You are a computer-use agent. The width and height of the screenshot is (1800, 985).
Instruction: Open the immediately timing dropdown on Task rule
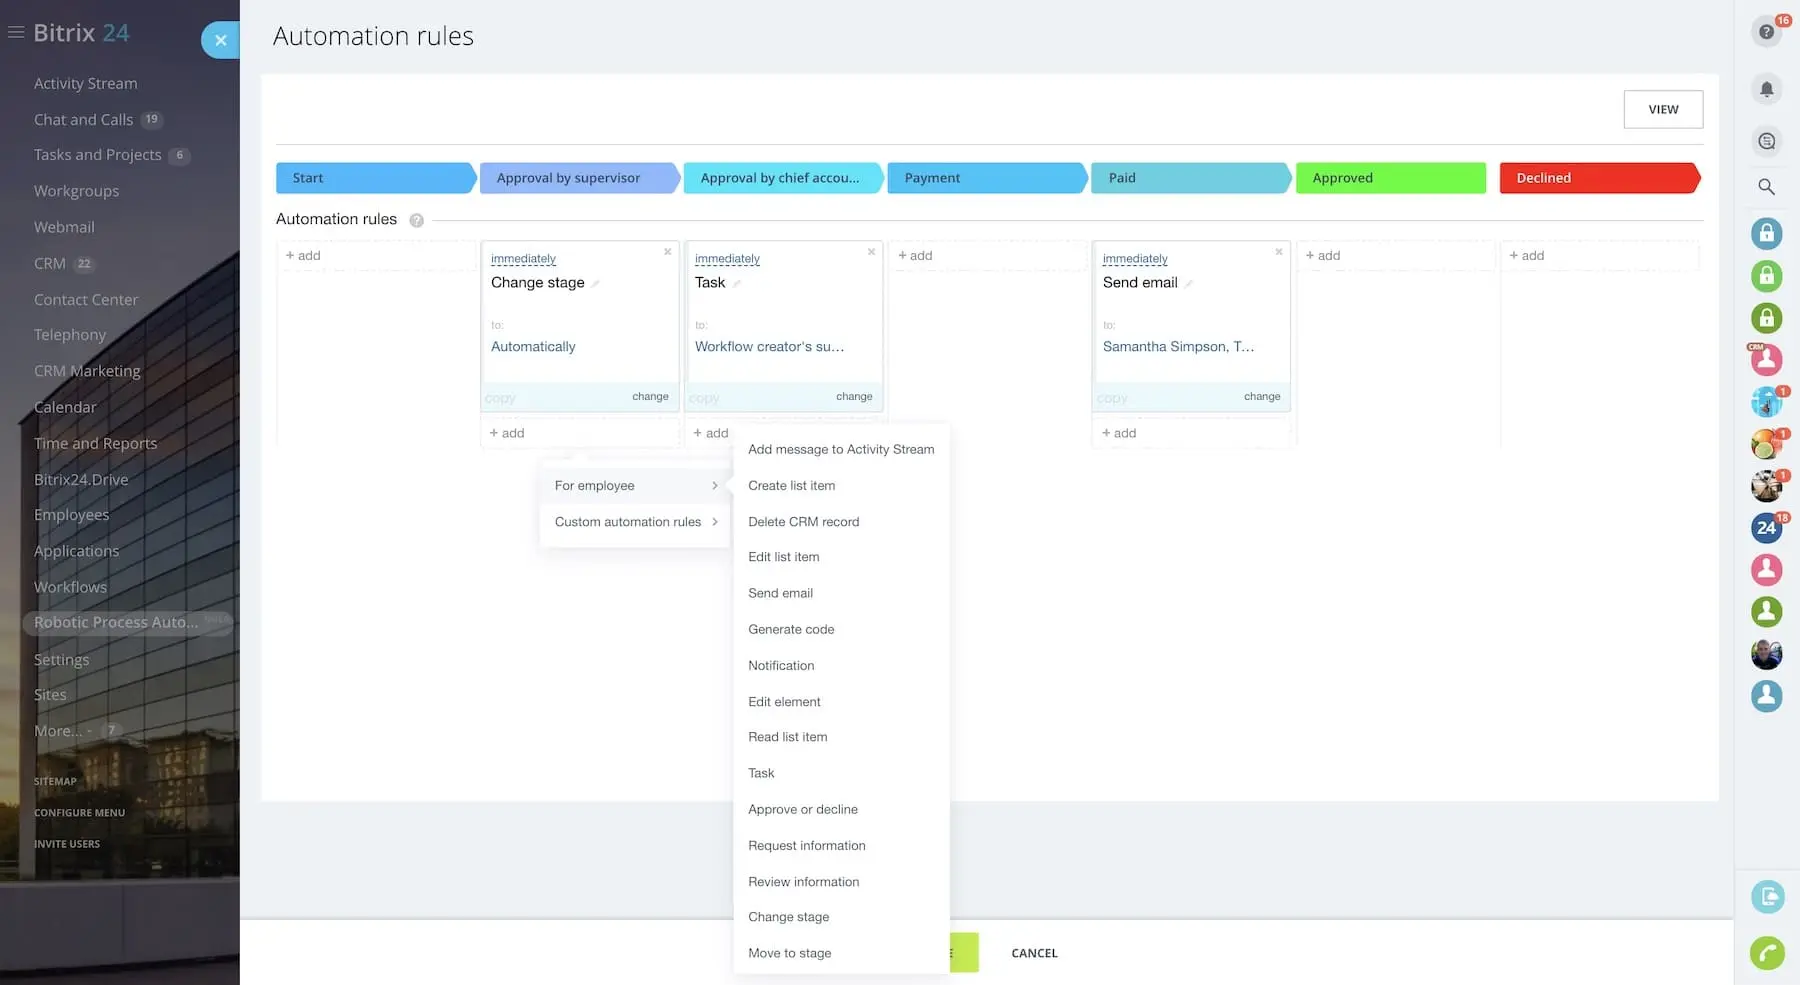pos(727,259)
